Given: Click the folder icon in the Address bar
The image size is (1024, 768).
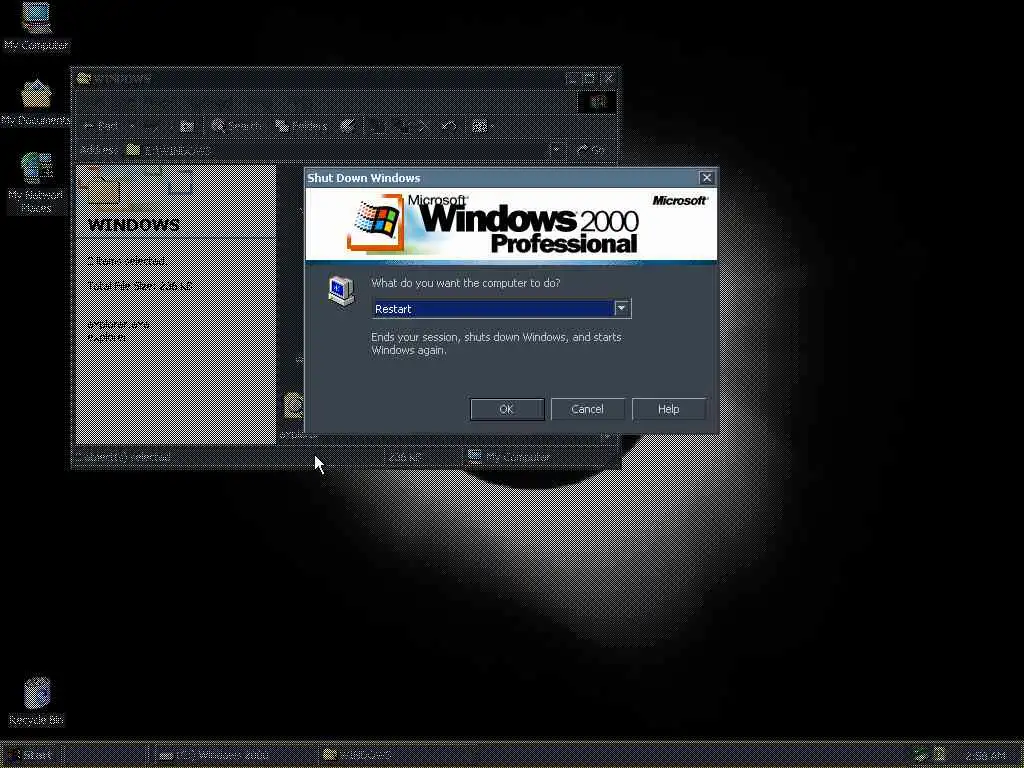Looking at the screenshot, I should click(133, 150).
